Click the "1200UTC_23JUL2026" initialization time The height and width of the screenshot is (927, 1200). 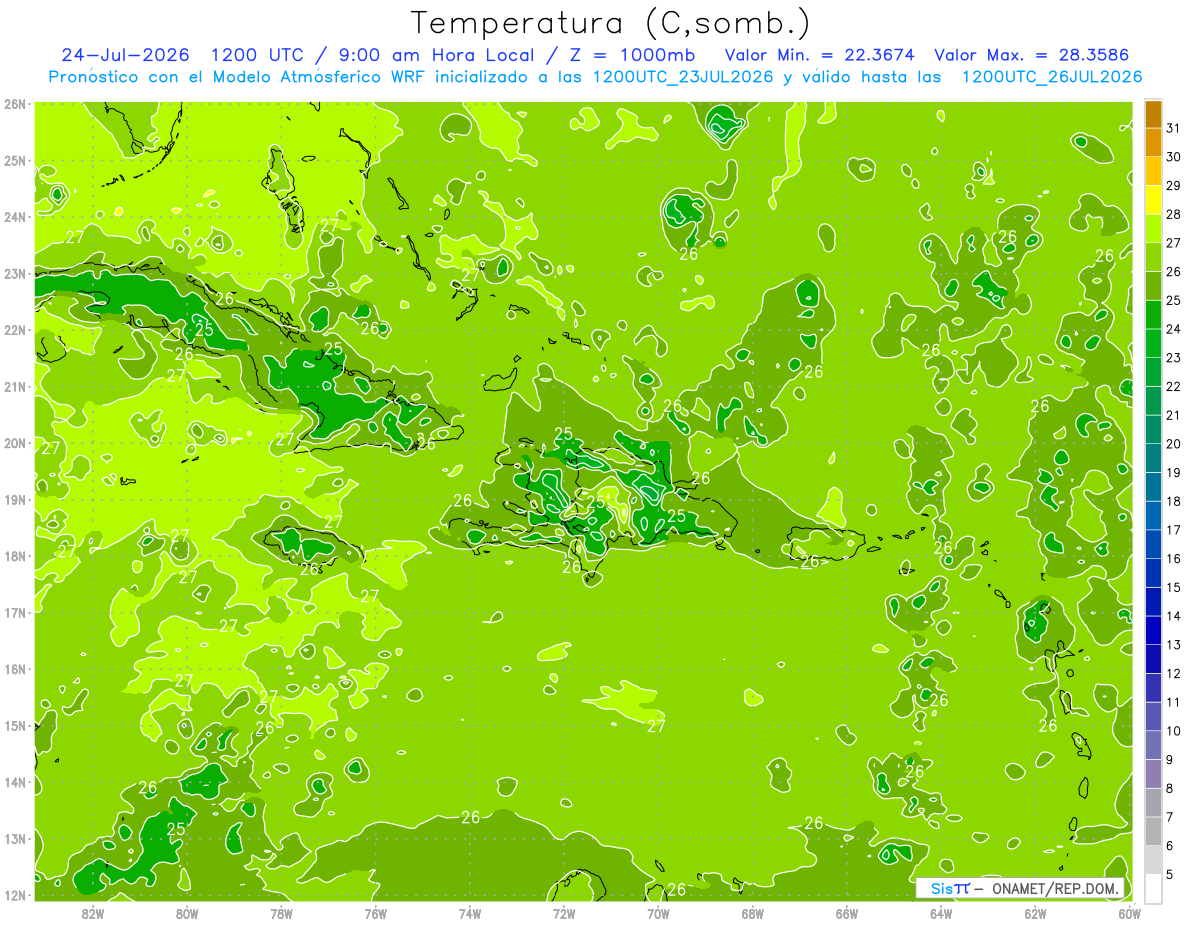[684, 76]
